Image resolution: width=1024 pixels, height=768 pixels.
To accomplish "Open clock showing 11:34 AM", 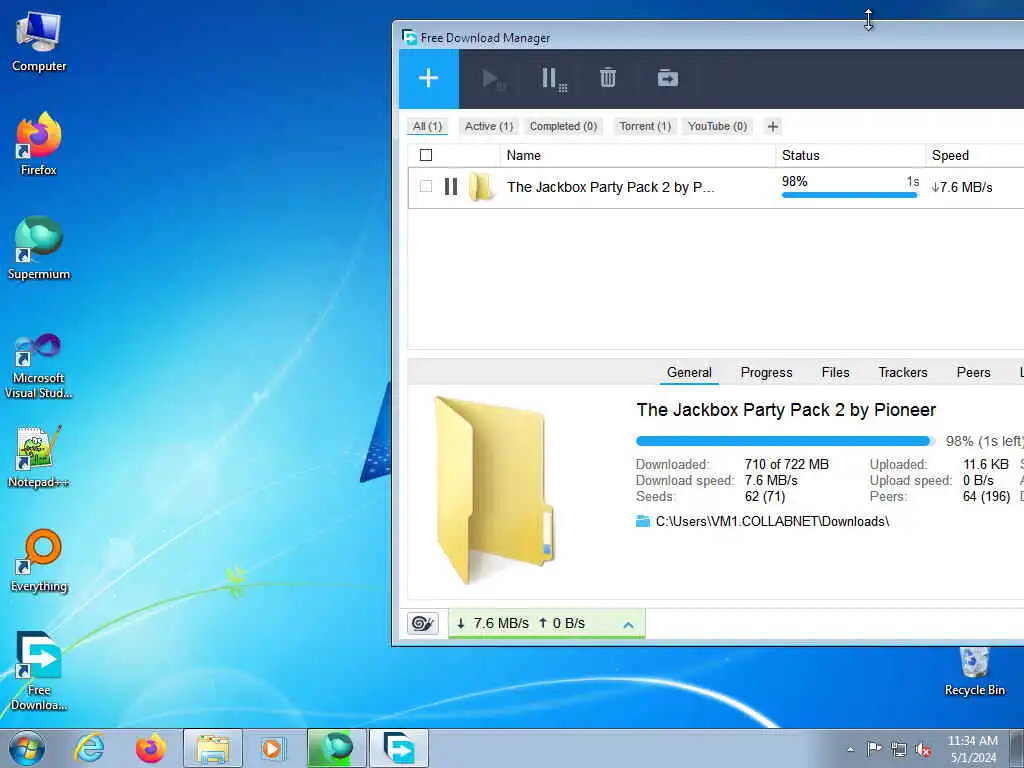I will 973,749.
